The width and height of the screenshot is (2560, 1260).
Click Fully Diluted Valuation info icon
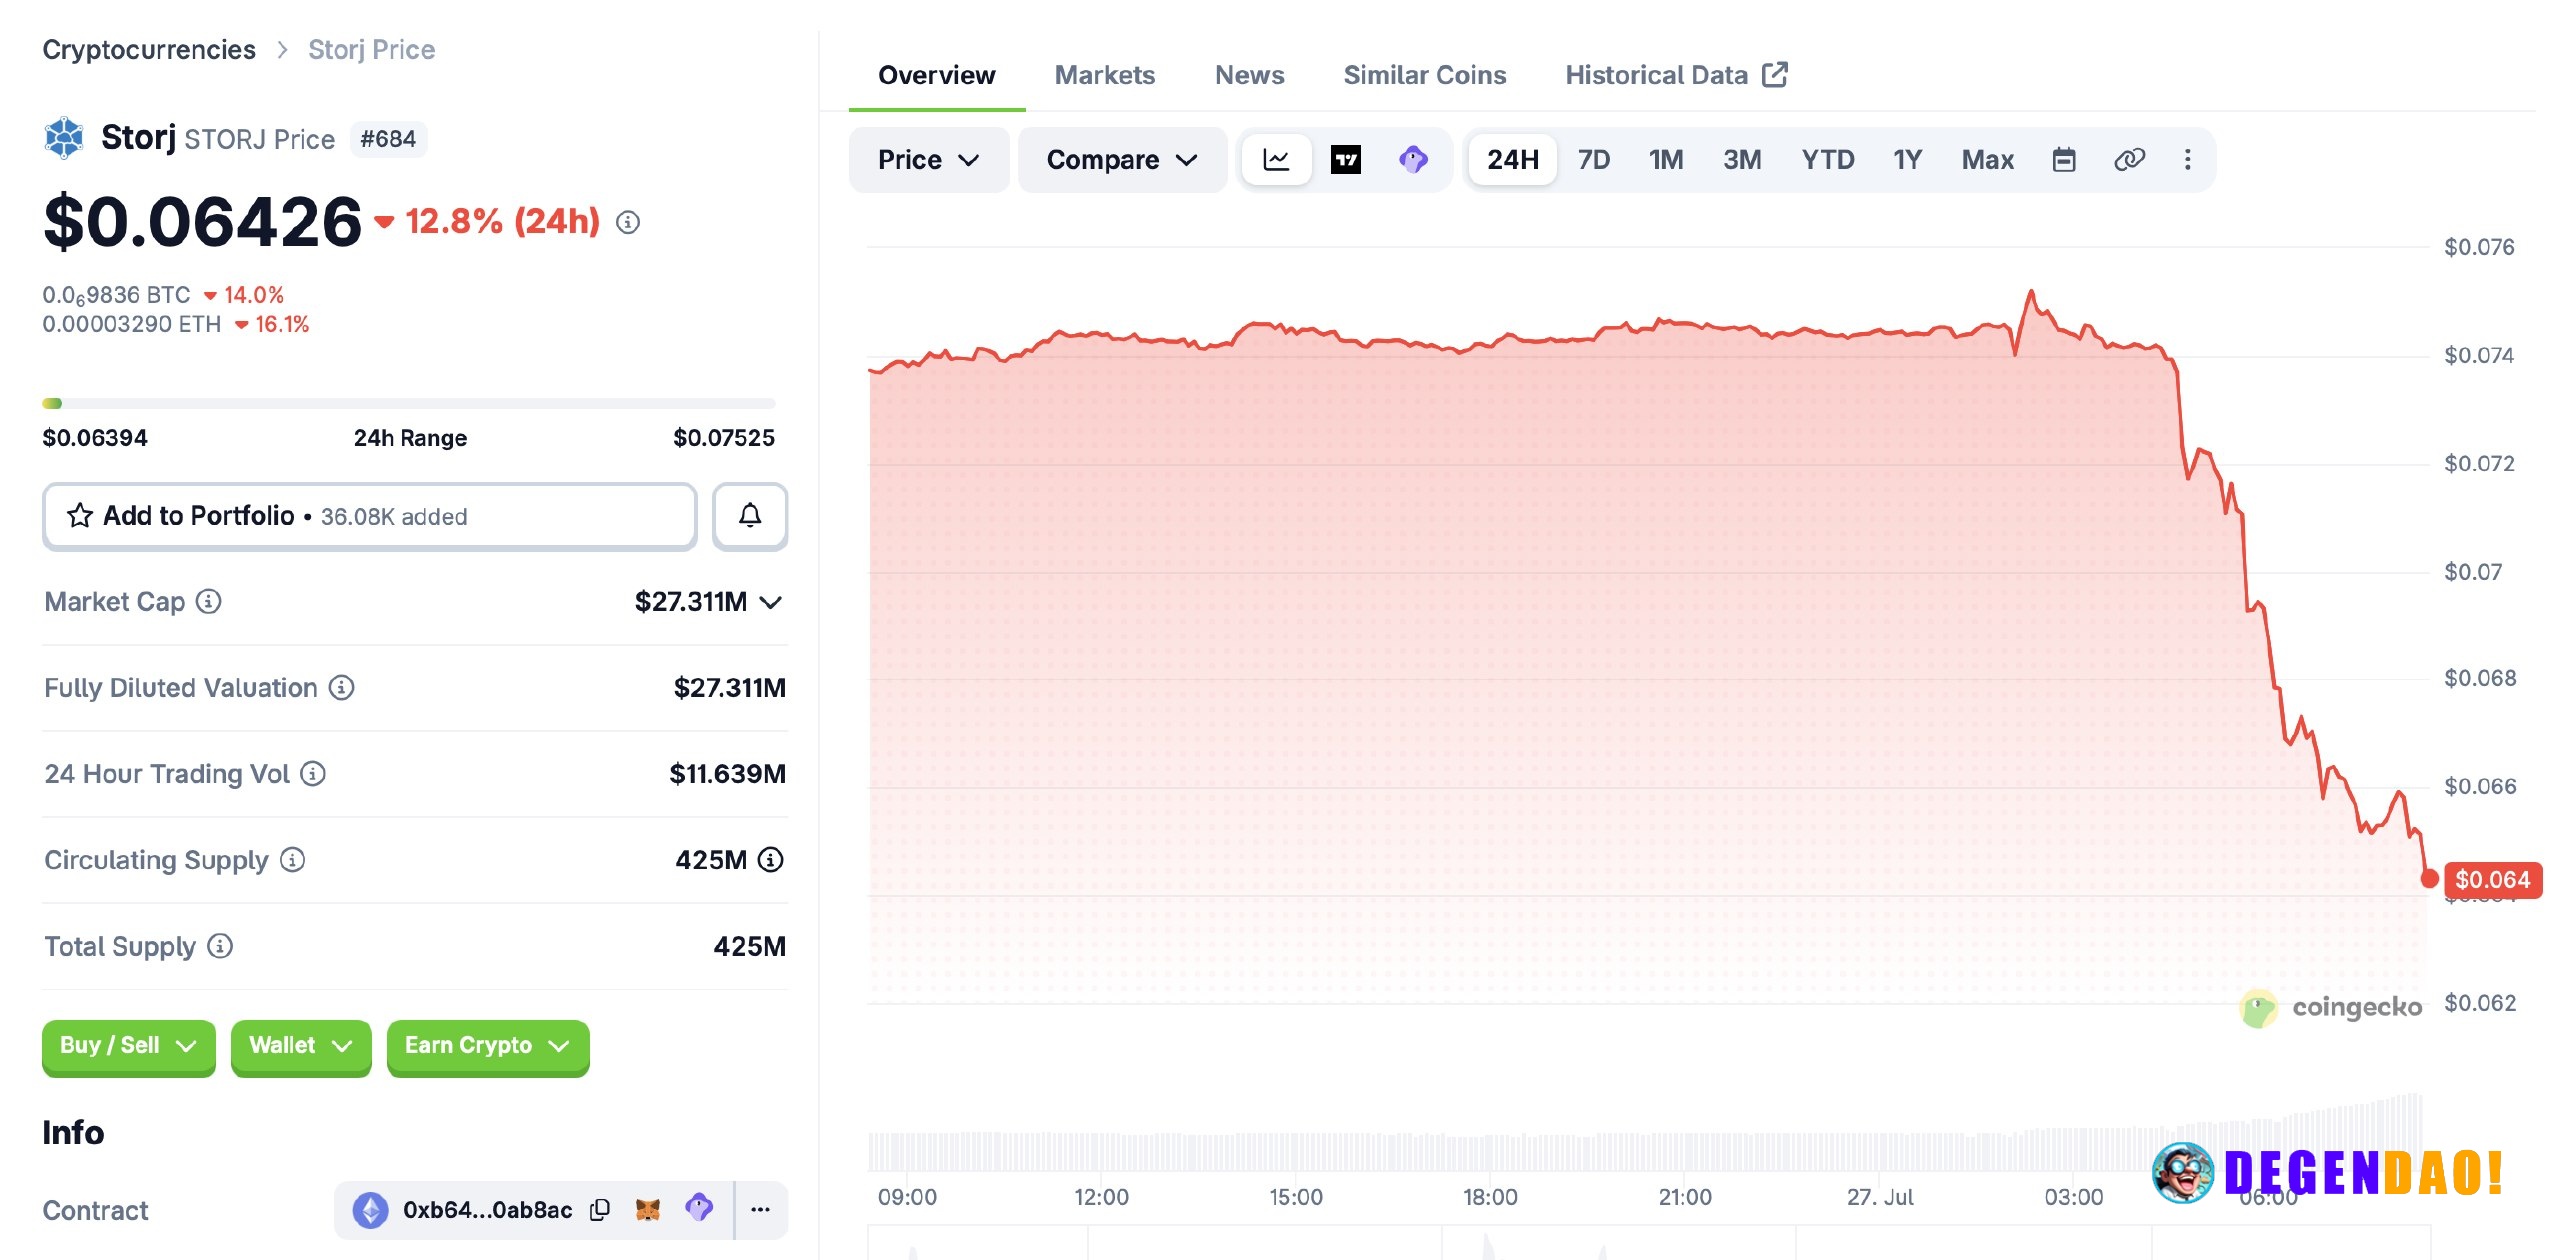click(x=341, y=688)
